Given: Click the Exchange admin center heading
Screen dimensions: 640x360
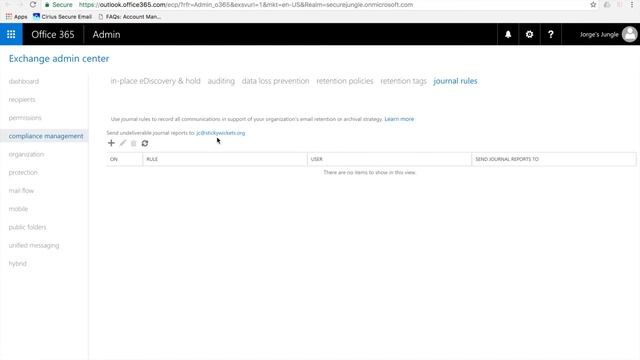Looking at the screenshot, I should [59, 58].
